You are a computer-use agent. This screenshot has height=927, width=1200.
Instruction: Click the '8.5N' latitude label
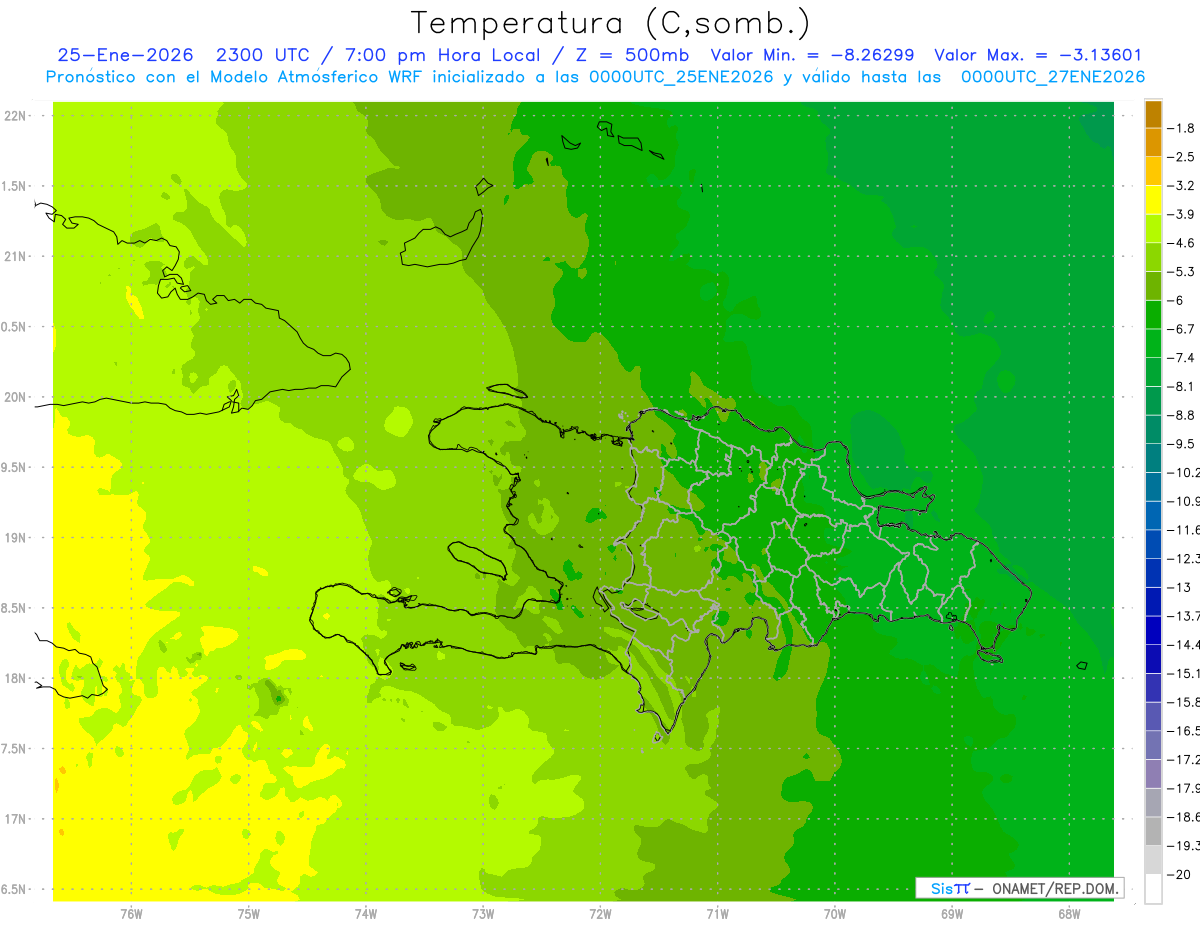point(14,608)
